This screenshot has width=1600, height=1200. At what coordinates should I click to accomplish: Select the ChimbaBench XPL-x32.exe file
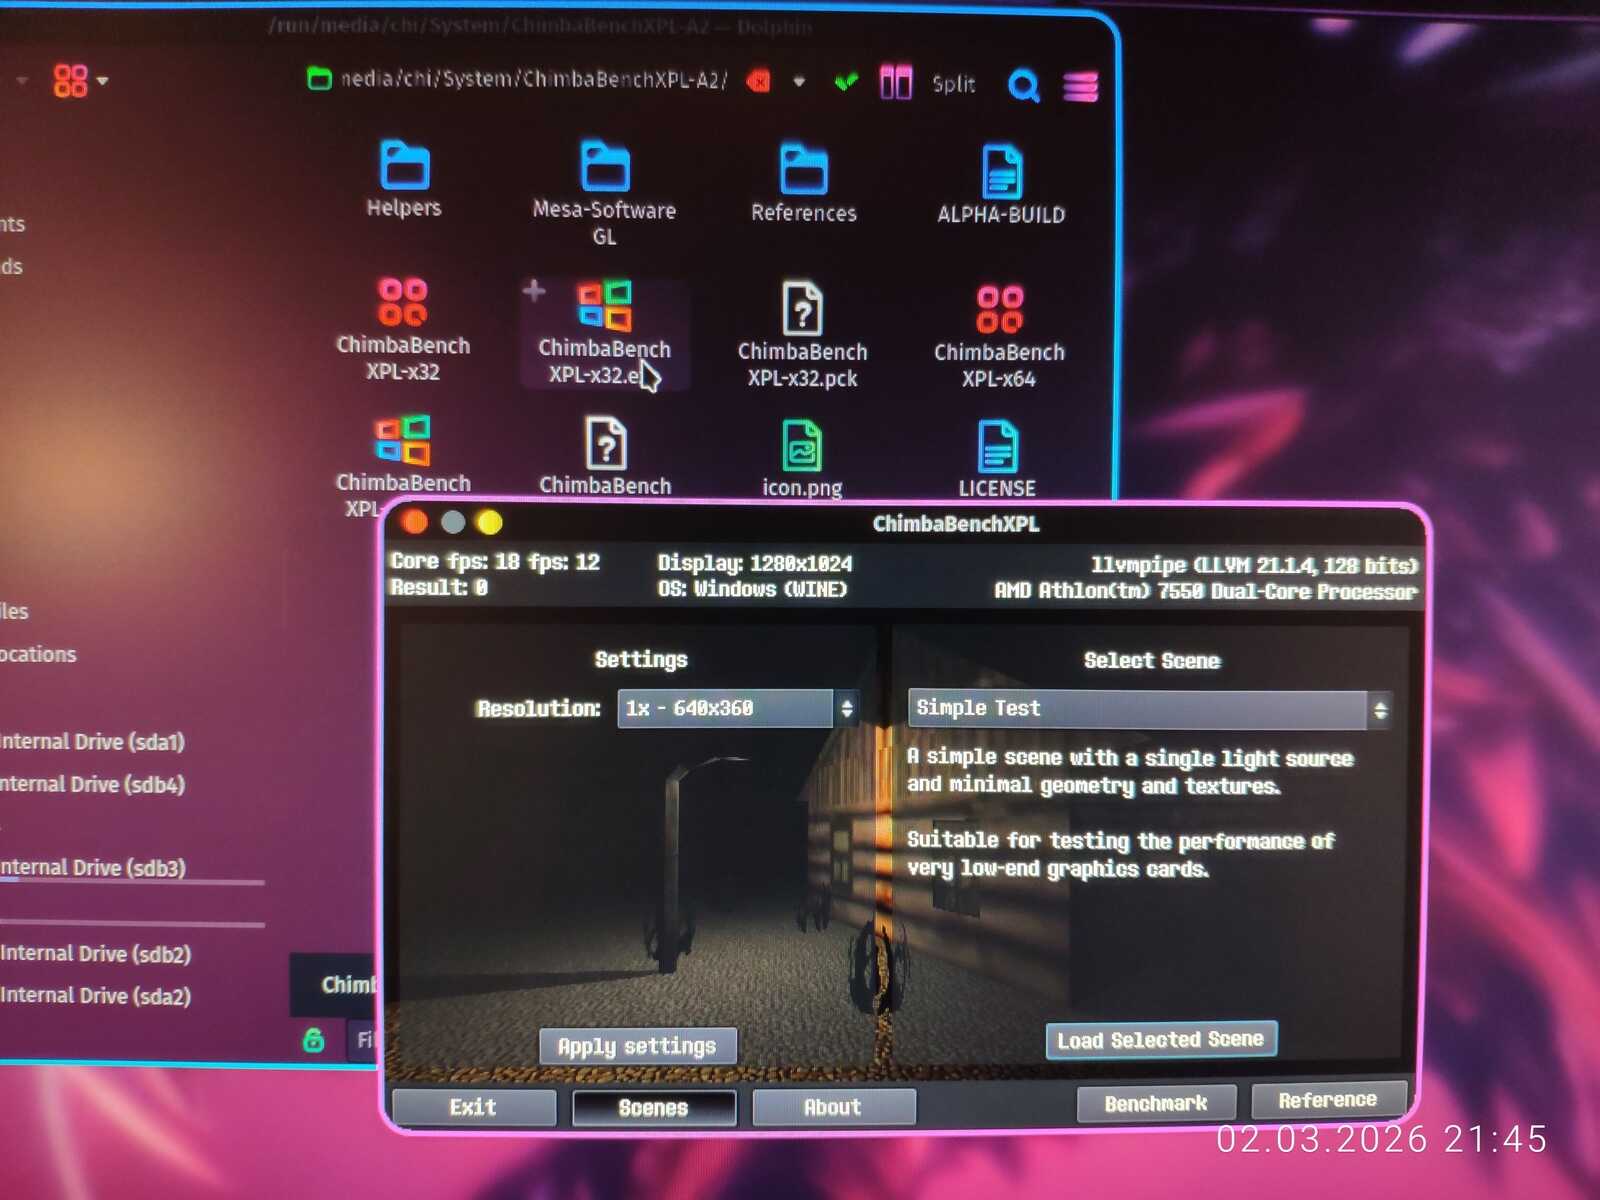tap(604, 333)
